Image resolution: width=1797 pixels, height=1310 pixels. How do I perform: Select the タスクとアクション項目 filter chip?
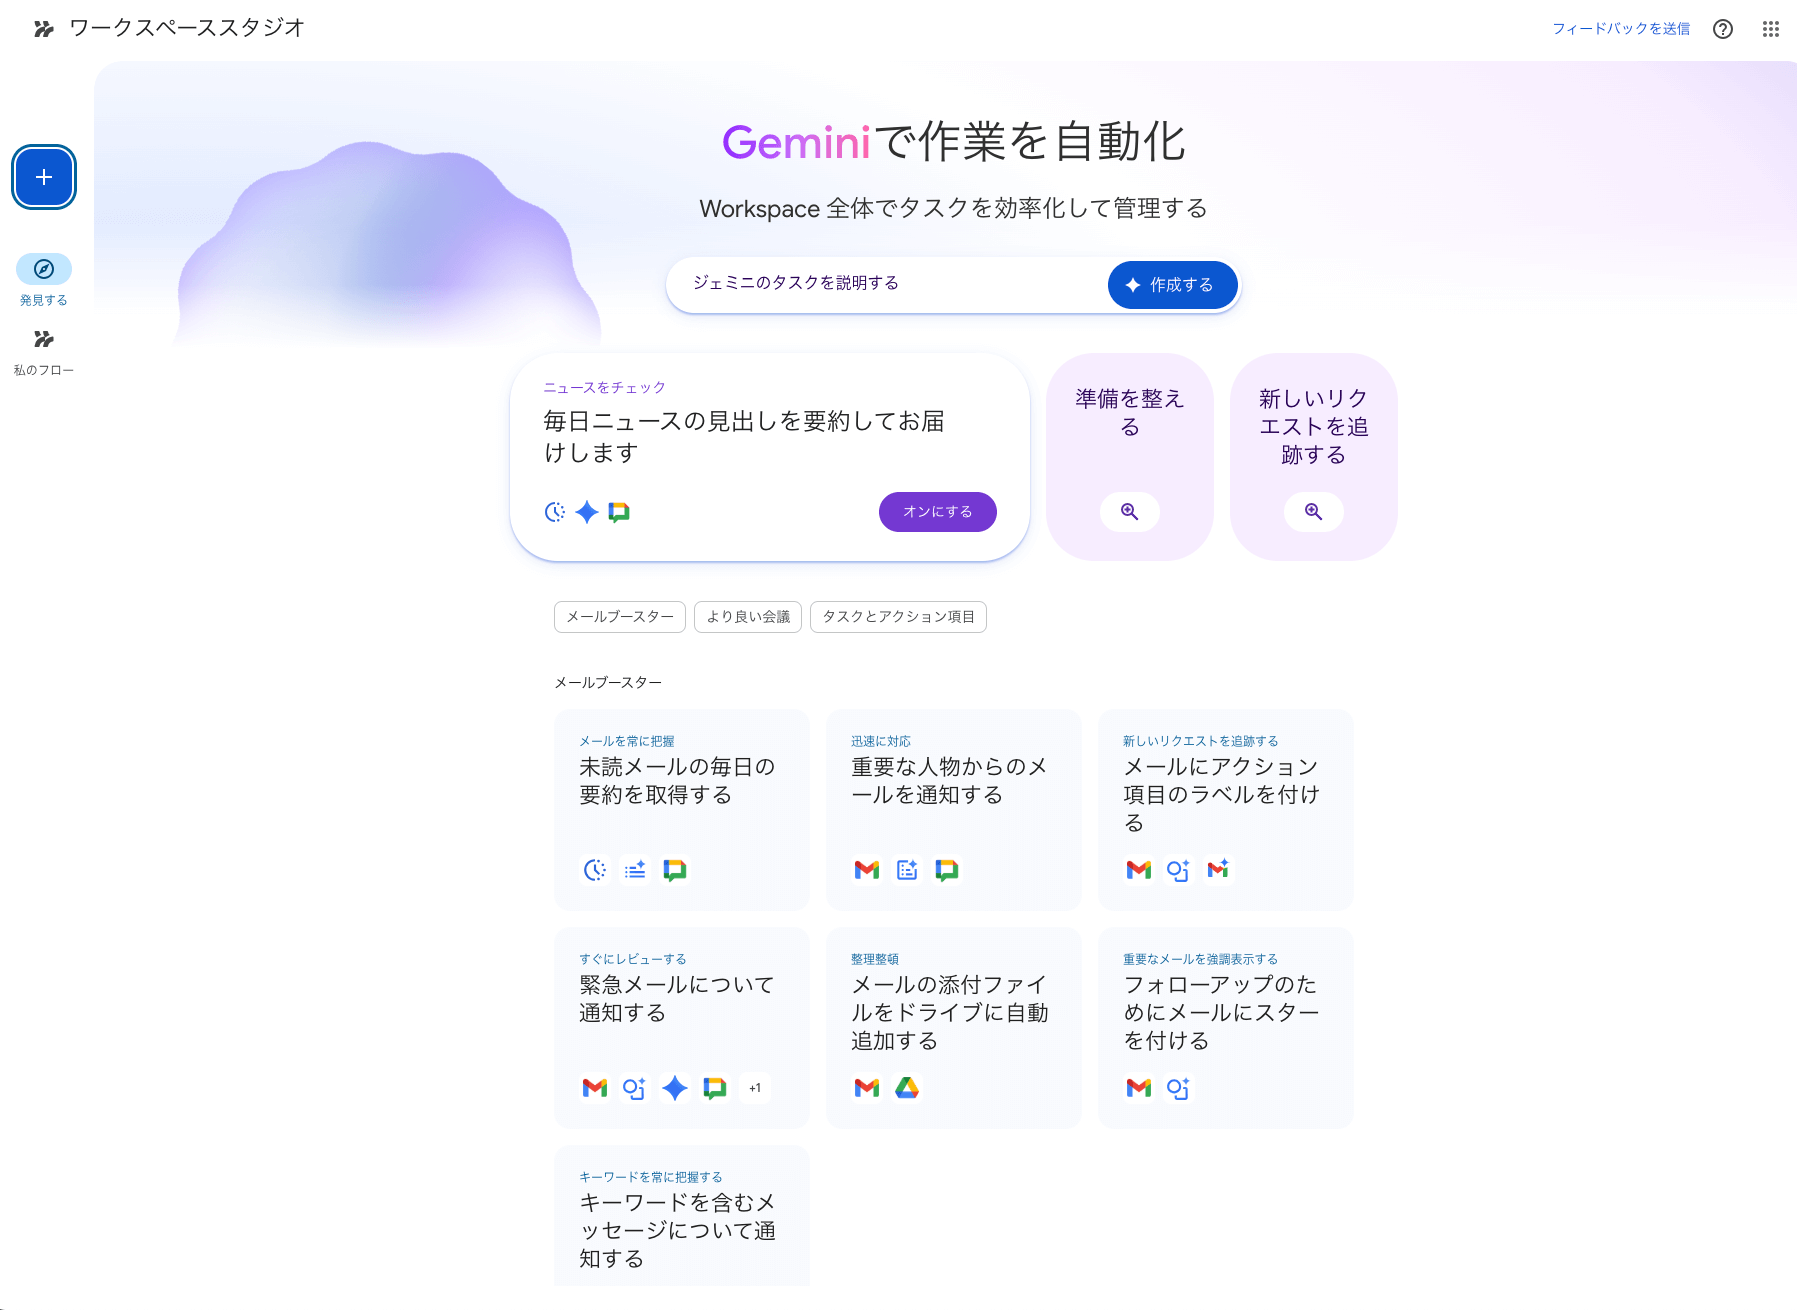click(x=898, y=617)
